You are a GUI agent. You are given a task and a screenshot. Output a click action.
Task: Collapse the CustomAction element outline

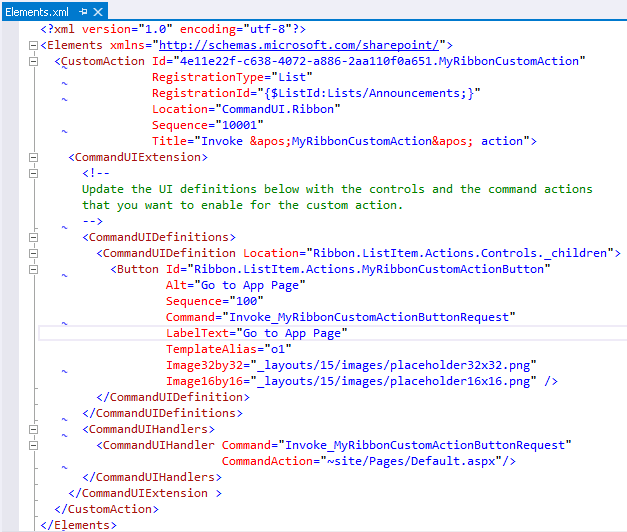34,62
